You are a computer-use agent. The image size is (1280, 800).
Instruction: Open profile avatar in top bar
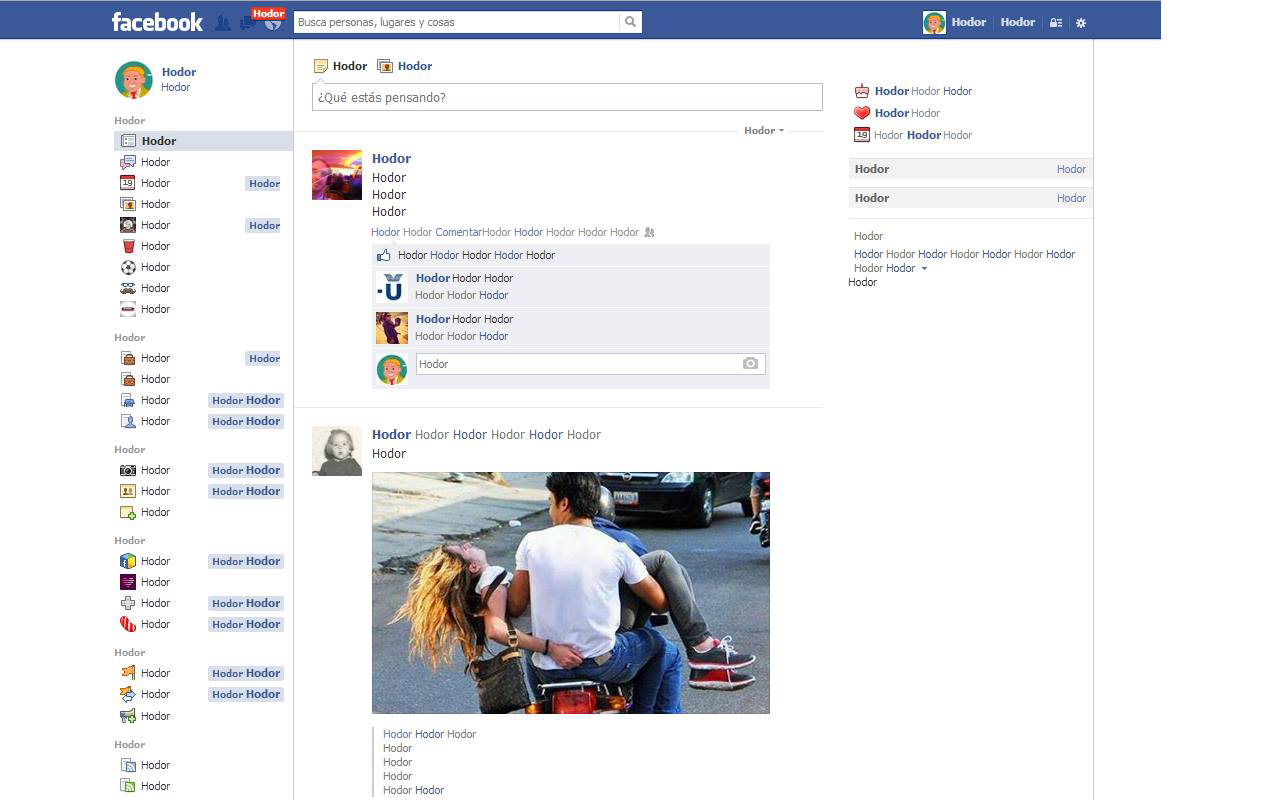934,22
